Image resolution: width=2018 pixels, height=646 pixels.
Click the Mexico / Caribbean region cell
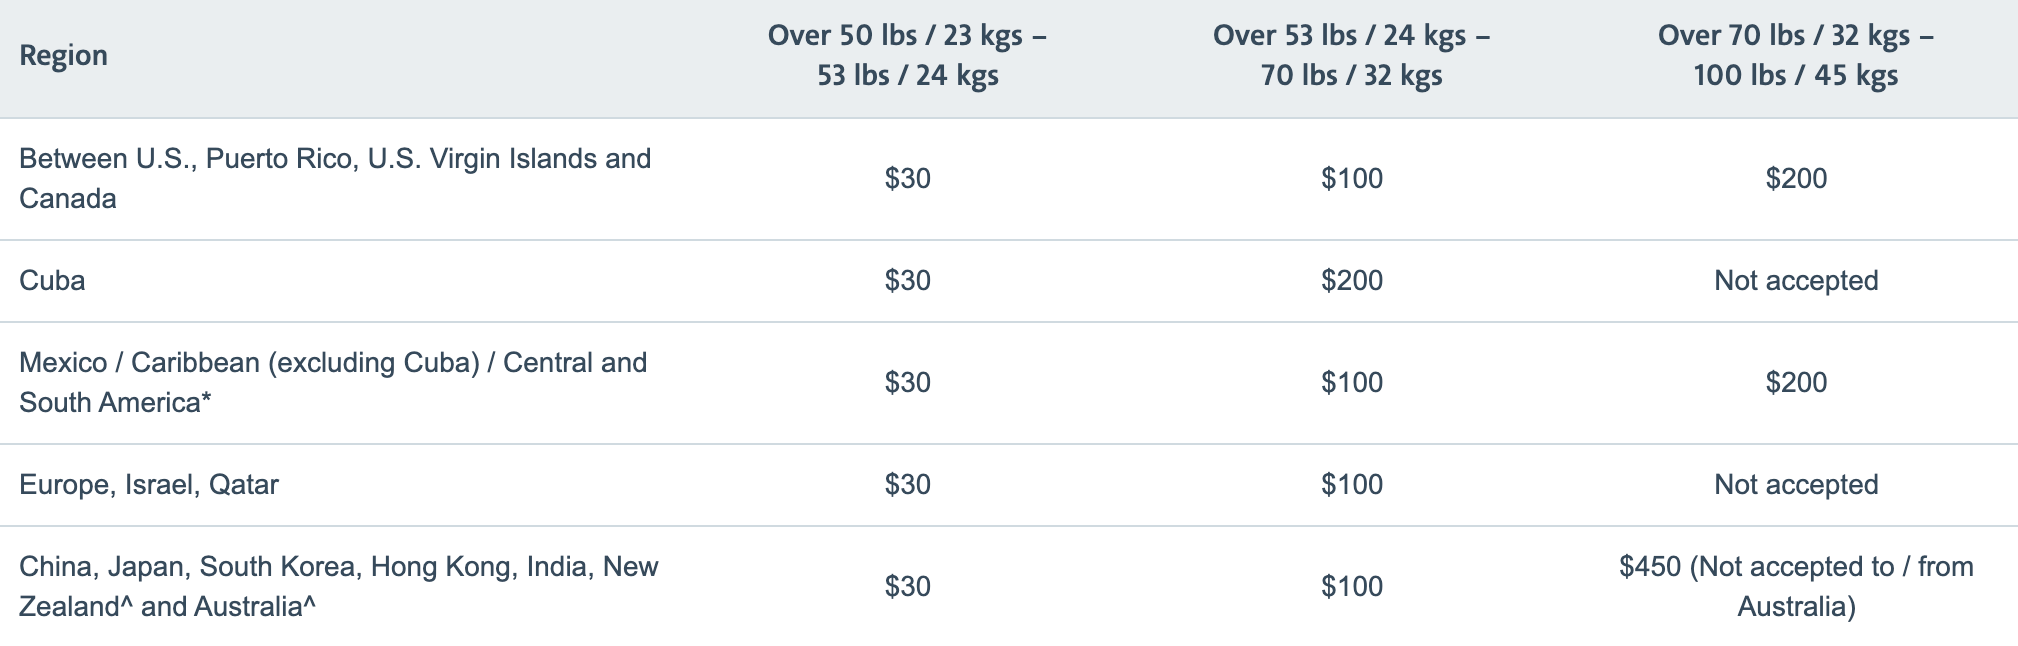[x=333, y=383]
